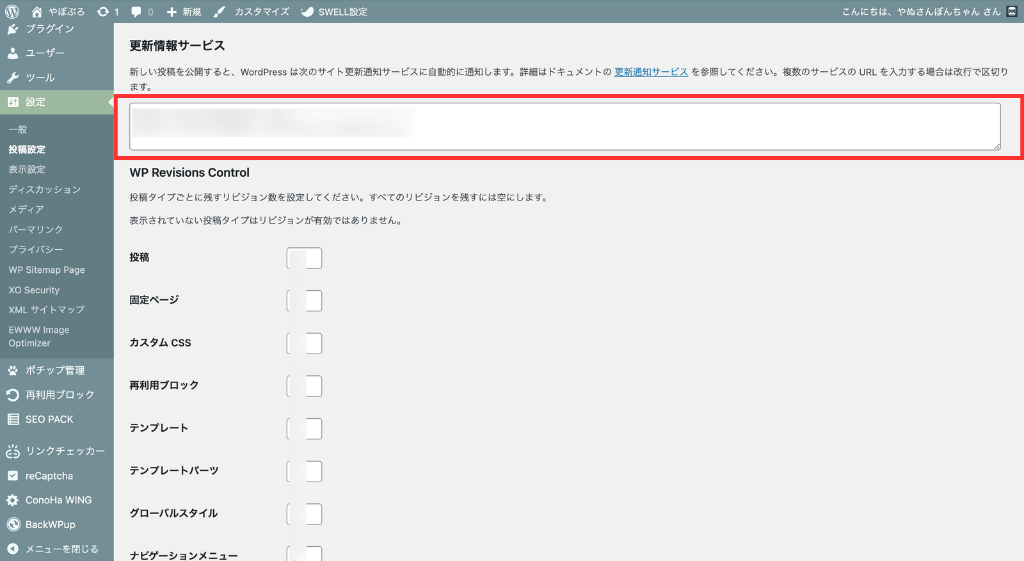Viewport: 1024px width, 561px height.
Task: Click the collapse menu arrow icon
Action: 12,549
